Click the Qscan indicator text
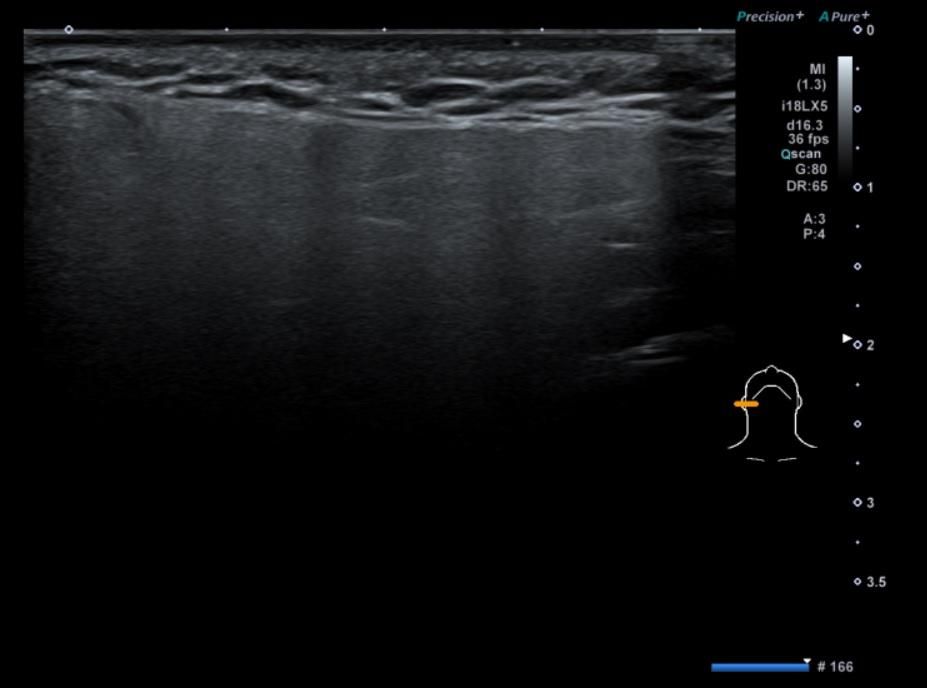927x688 pixels. click(x=804, y=154)
